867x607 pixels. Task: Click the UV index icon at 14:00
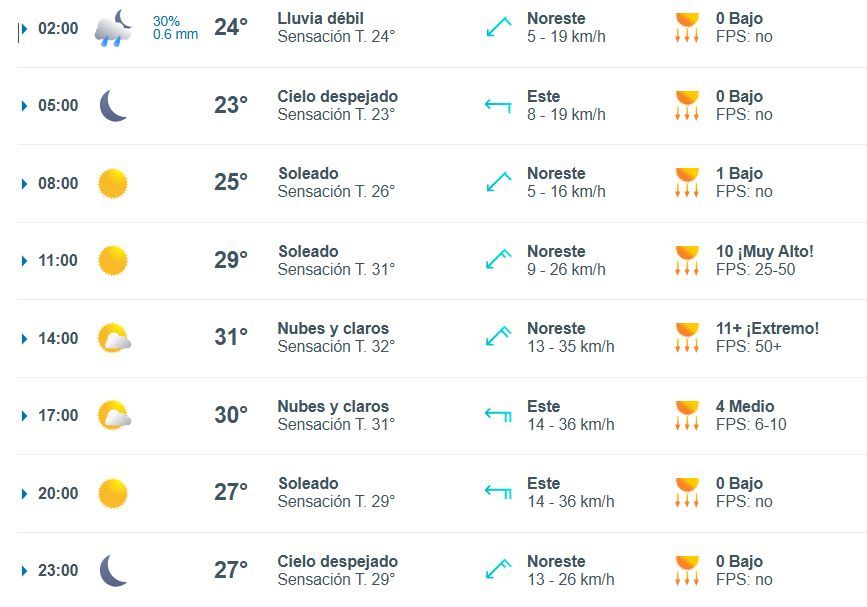(x=687, y=338)
